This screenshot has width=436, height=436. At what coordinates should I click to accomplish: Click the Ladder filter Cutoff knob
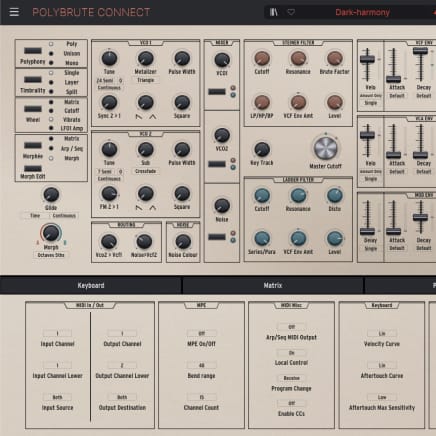click(x=262, y=196)
